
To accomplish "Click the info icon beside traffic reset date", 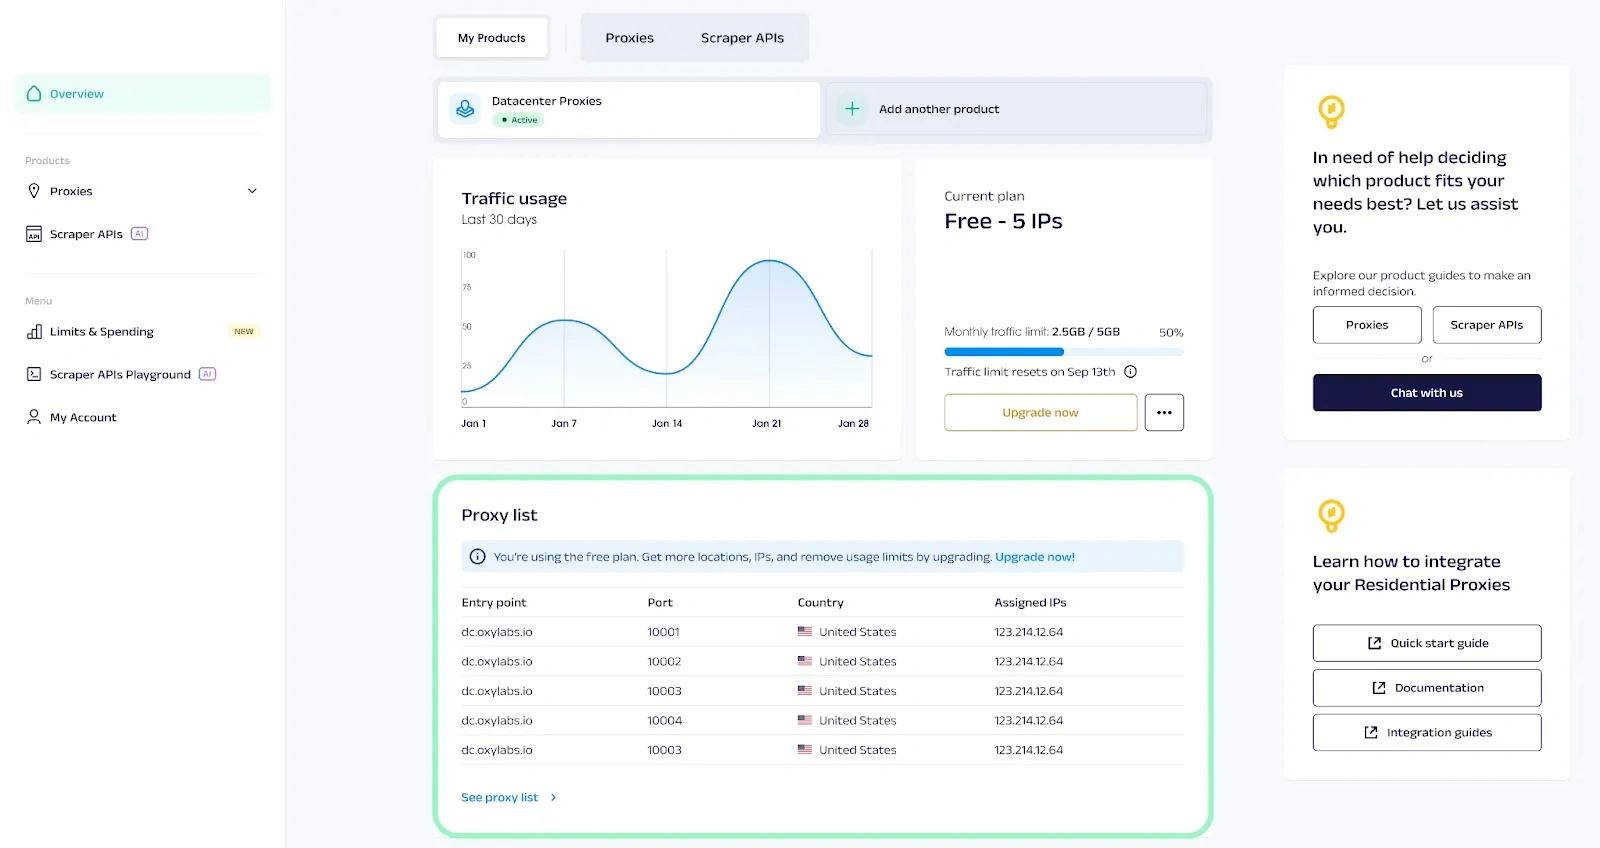I will [1130, 372].
